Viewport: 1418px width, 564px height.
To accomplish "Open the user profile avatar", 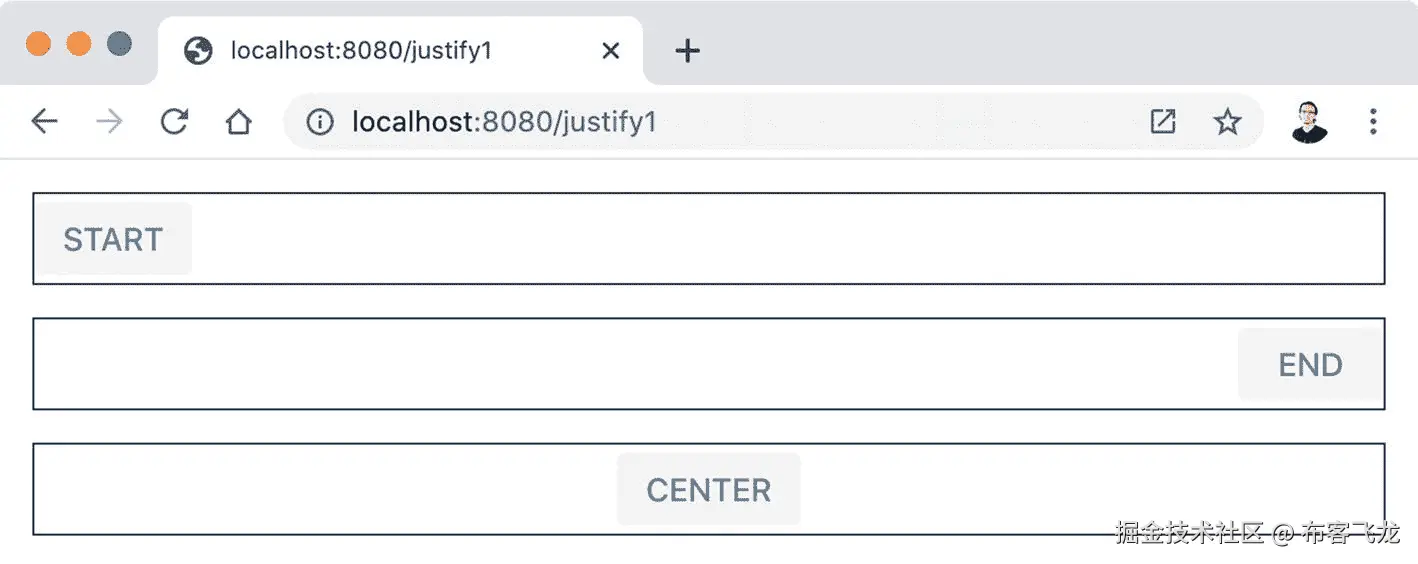I will pos(1309,122).
